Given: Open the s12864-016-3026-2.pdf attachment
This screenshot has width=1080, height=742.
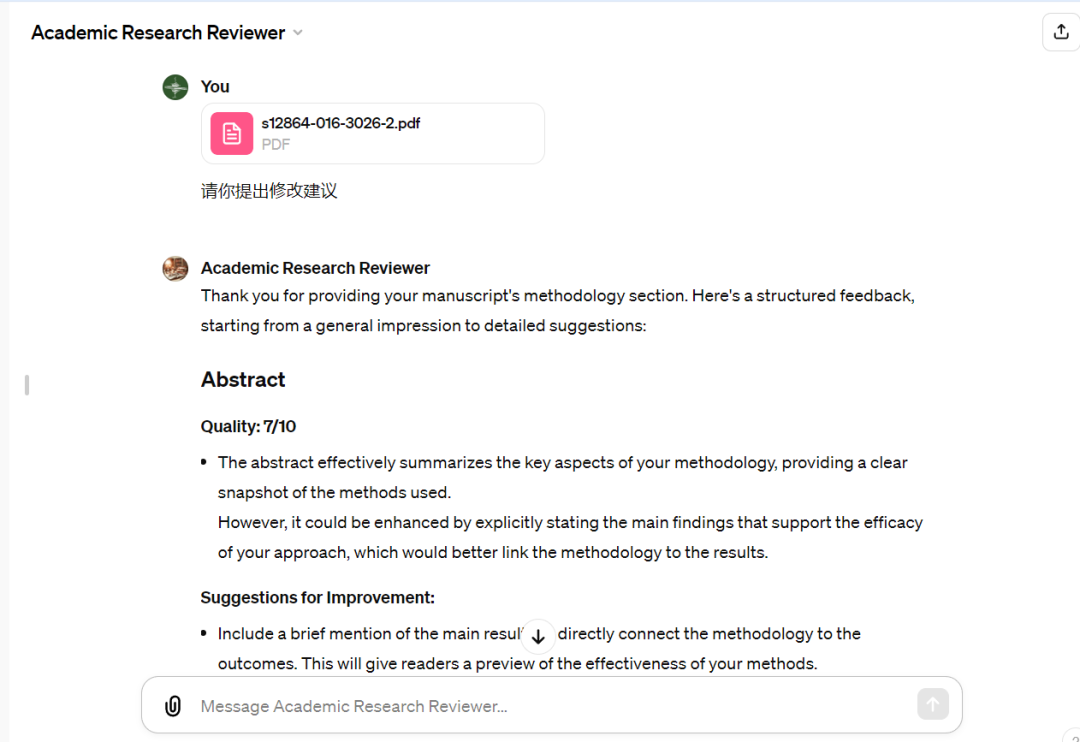Looking at the screenshot, I should point(373,134).
